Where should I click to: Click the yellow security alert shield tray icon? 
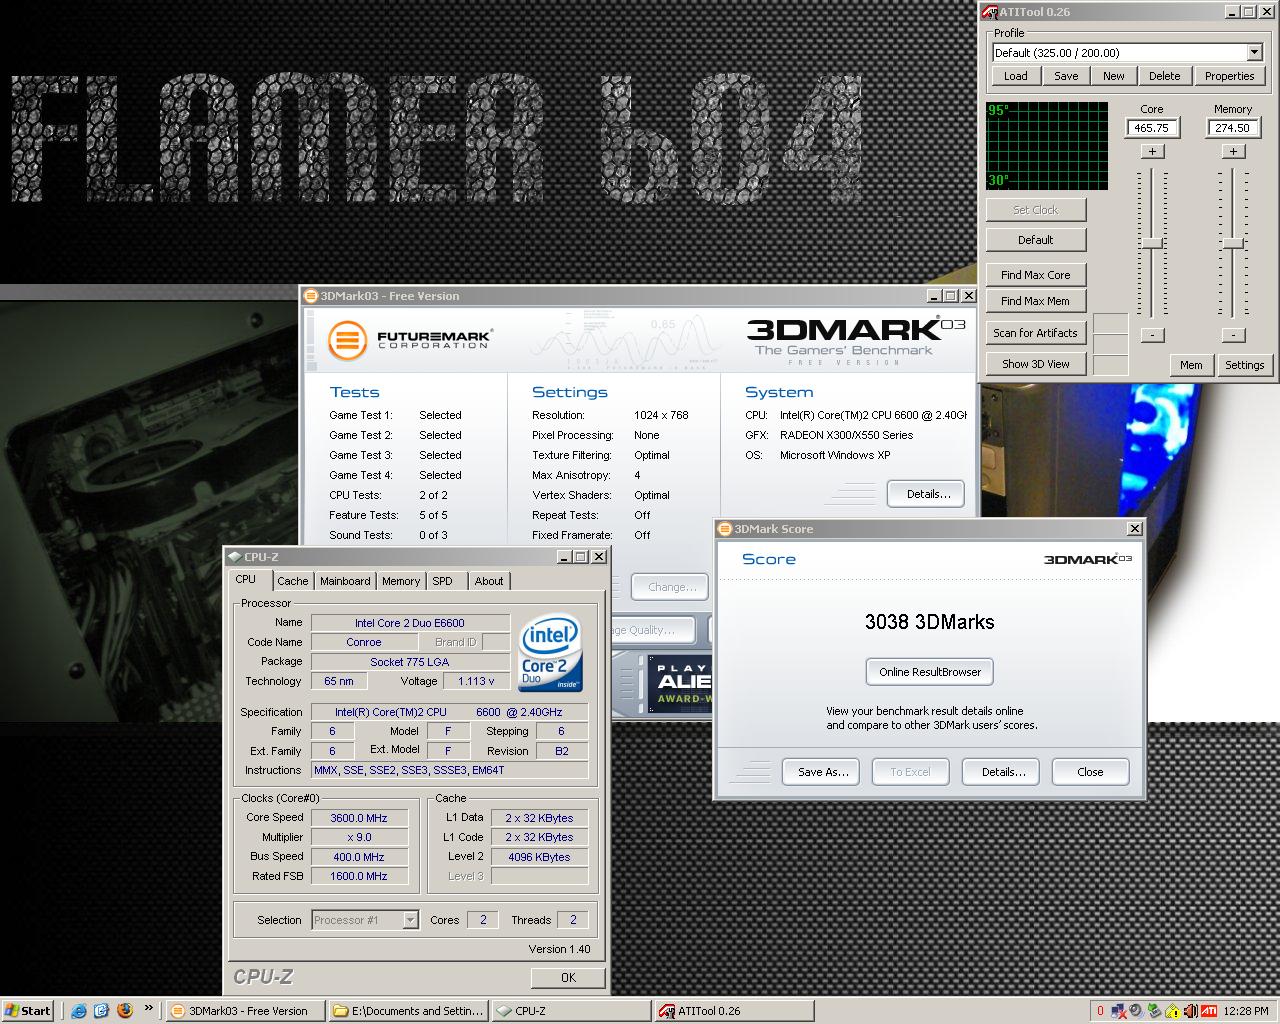[1173, 1011]
